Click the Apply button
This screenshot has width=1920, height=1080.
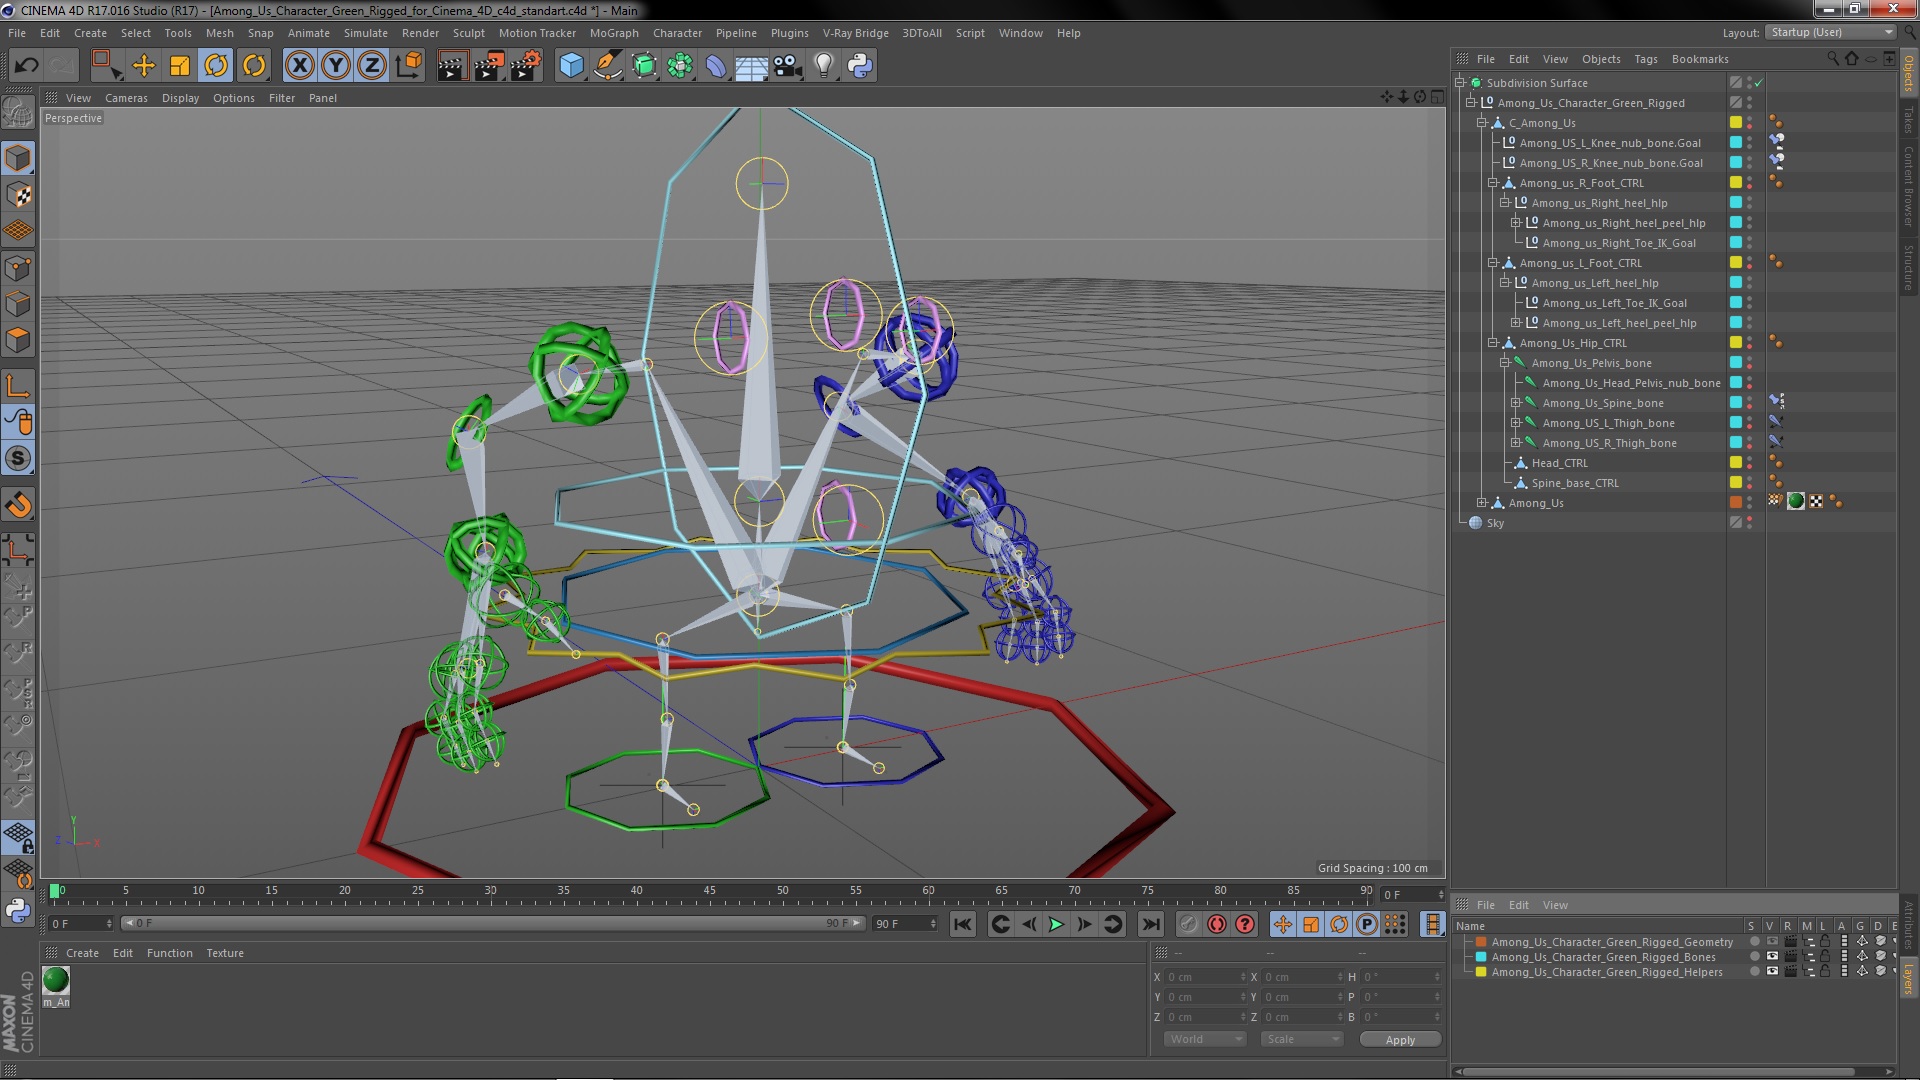1400,1040
